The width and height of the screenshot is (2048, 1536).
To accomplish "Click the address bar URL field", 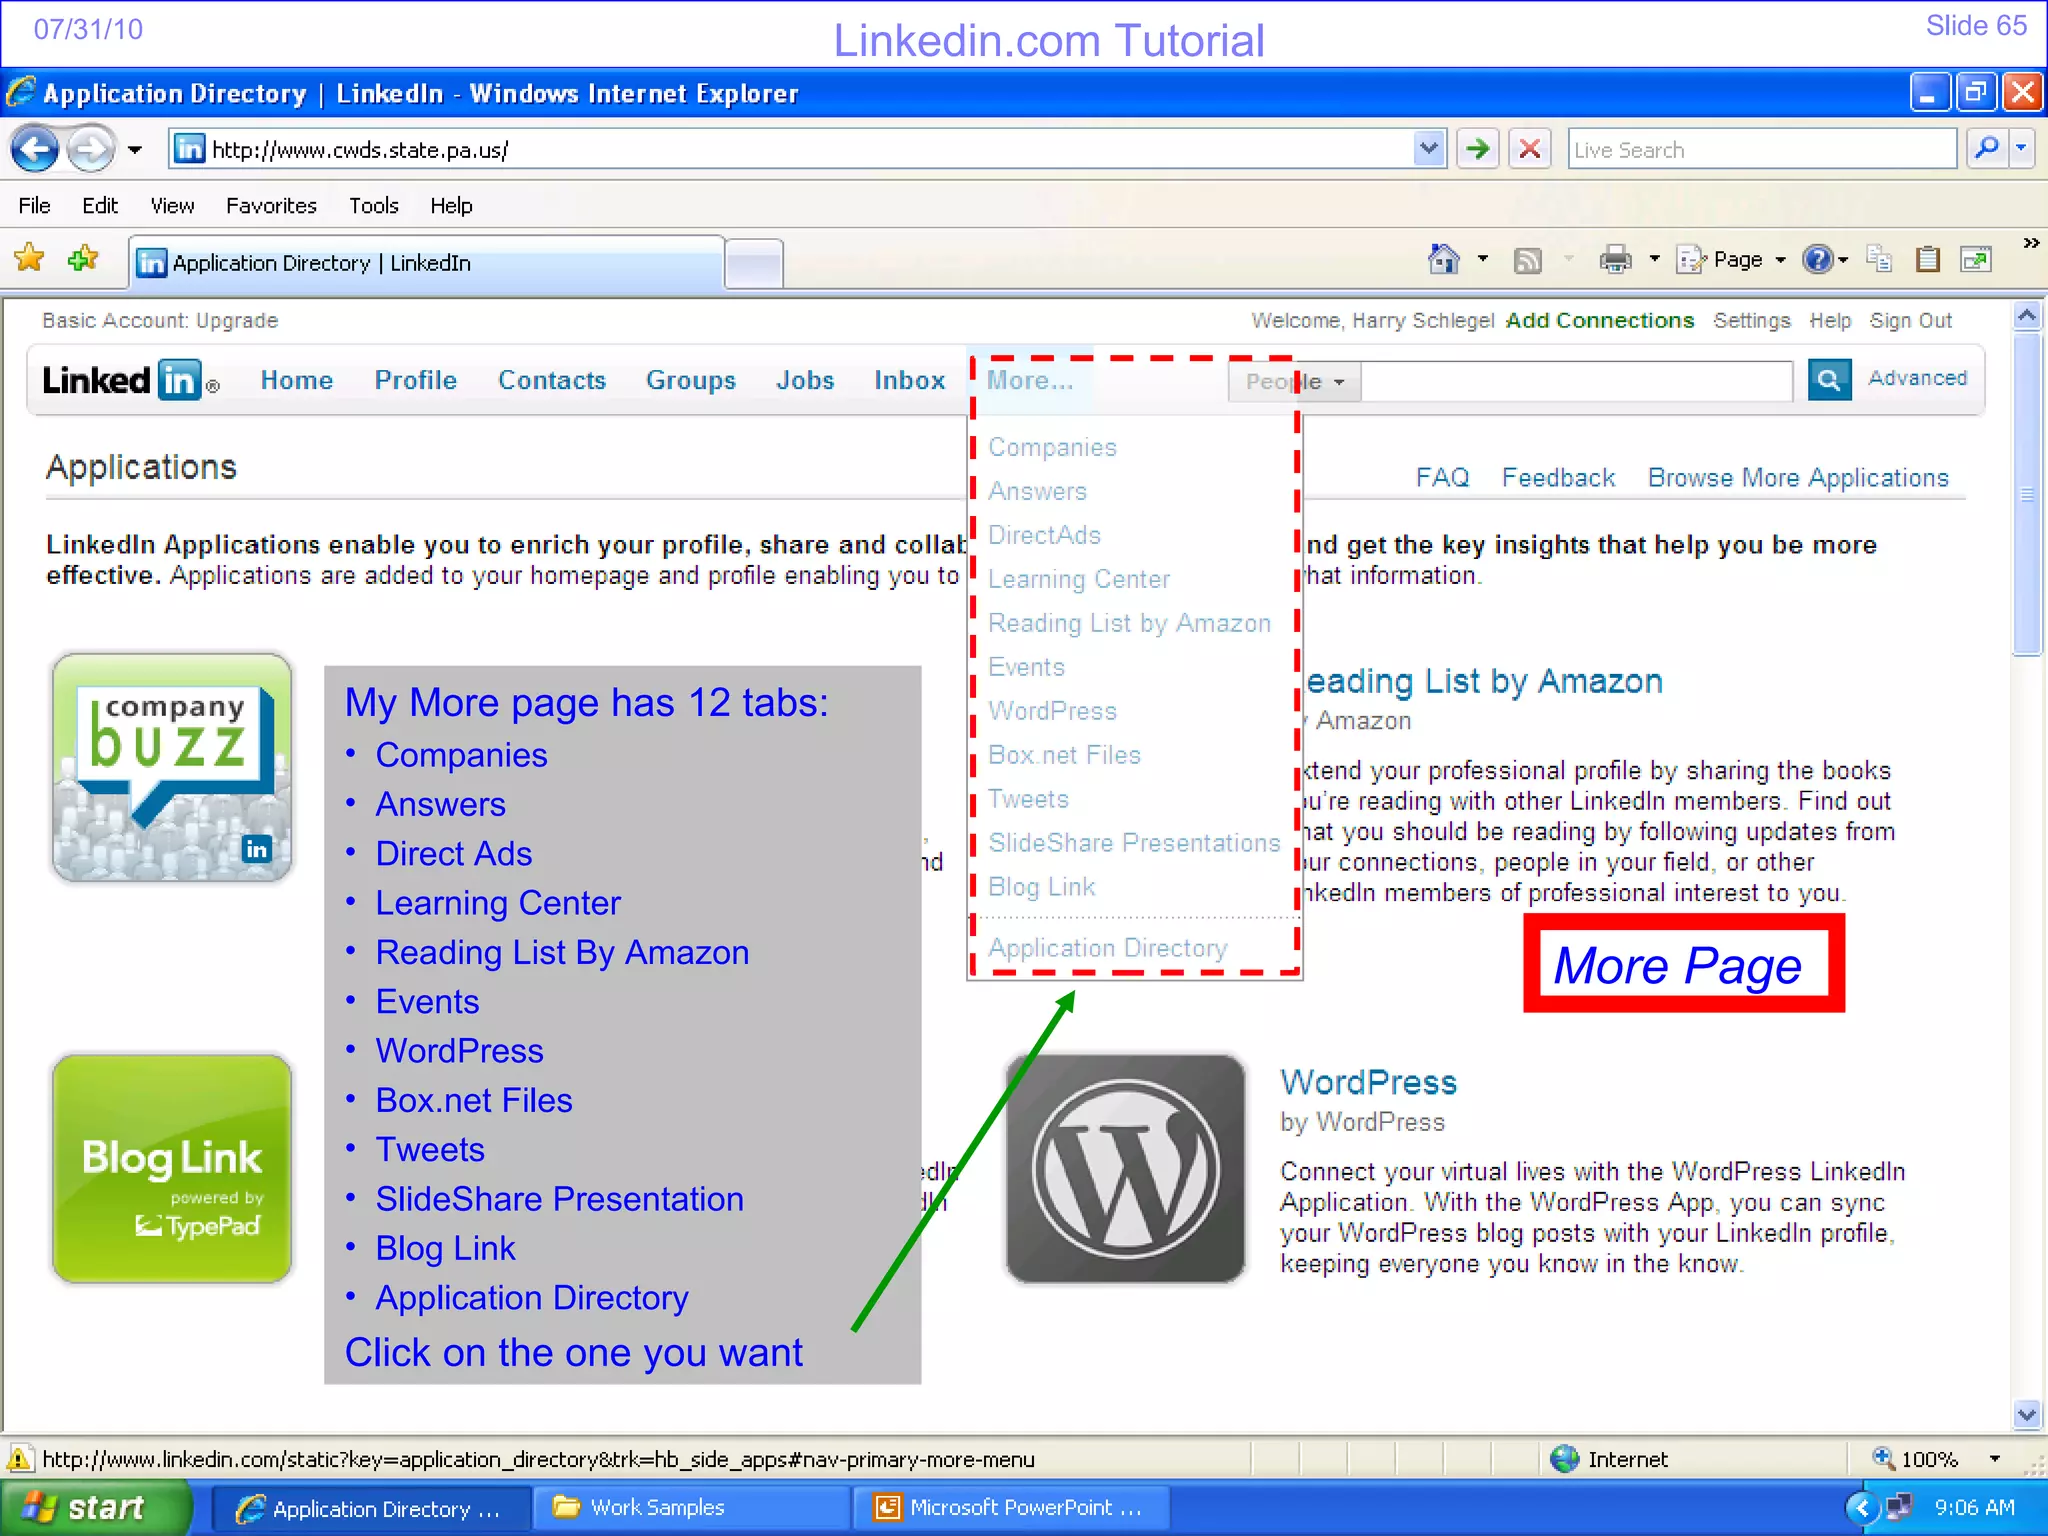I will tap(790, 150).
